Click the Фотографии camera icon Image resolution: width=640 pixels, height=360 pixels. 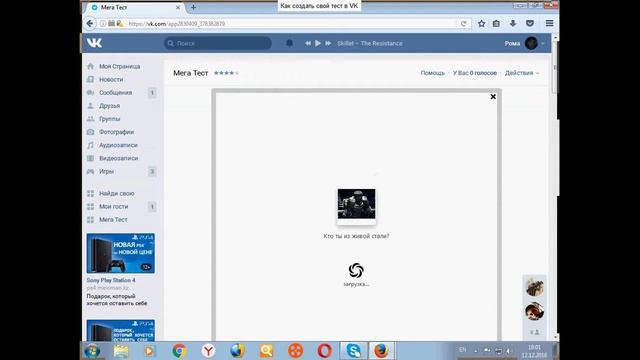[91, 132]
